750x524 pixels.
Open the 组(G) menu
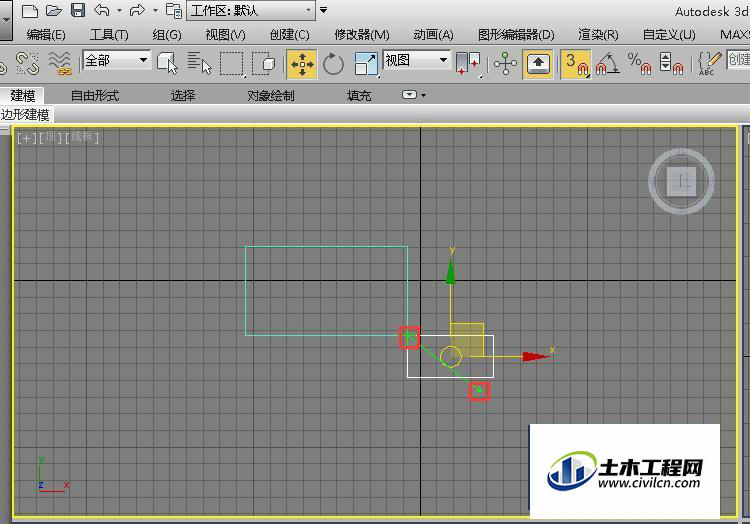167,34
